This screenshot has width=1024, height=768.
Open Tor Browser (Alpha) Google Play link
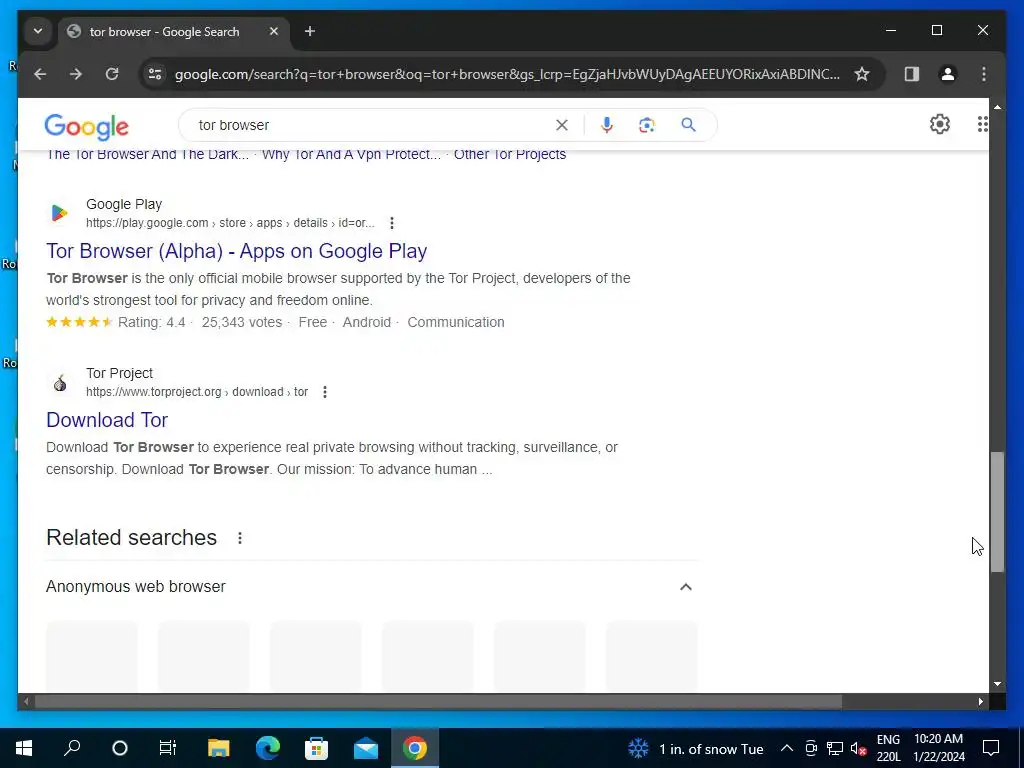click(236, 251)
